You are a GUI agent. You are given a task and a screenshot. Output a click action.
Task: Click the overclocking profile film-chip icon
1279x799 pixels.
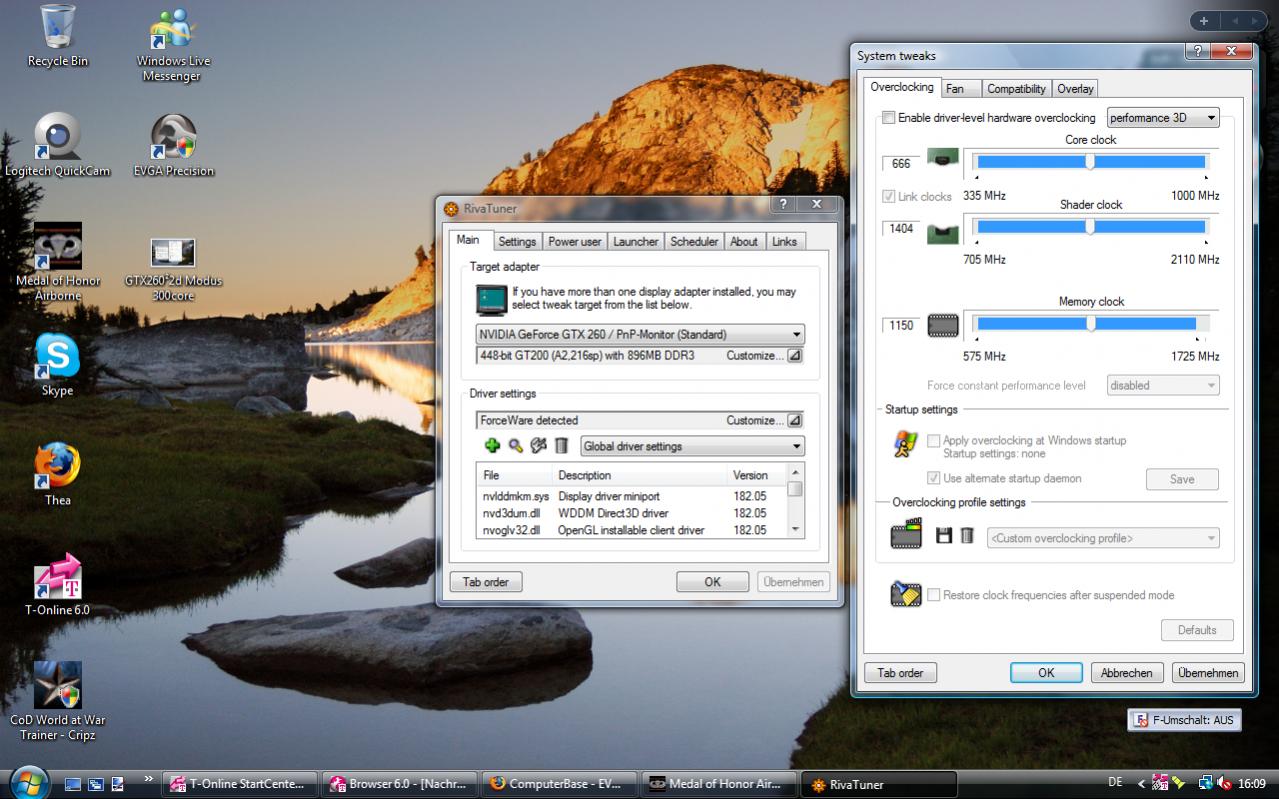906,535
